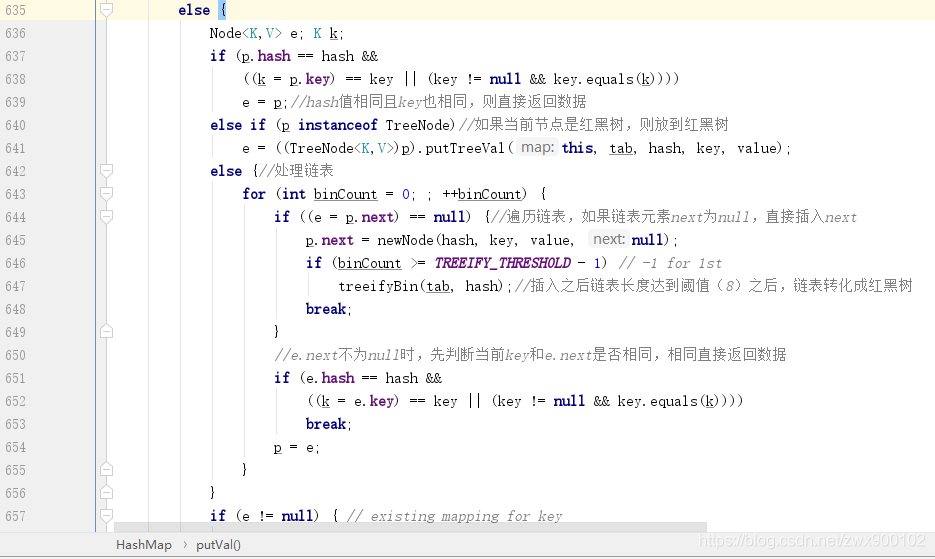935x559 pixels.
Task: Click fold end marker at line 656
Action: tap(106, 493)
